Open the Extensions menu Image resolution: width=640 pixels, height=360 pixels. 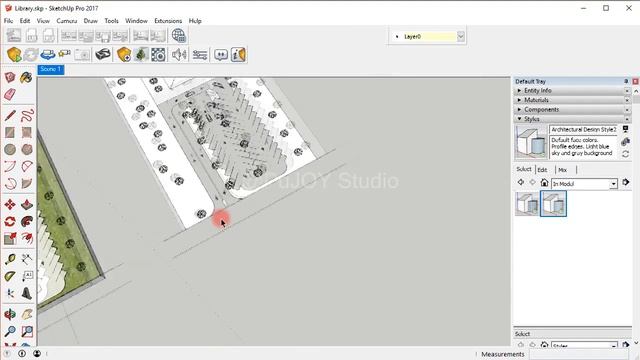(168, 21)
